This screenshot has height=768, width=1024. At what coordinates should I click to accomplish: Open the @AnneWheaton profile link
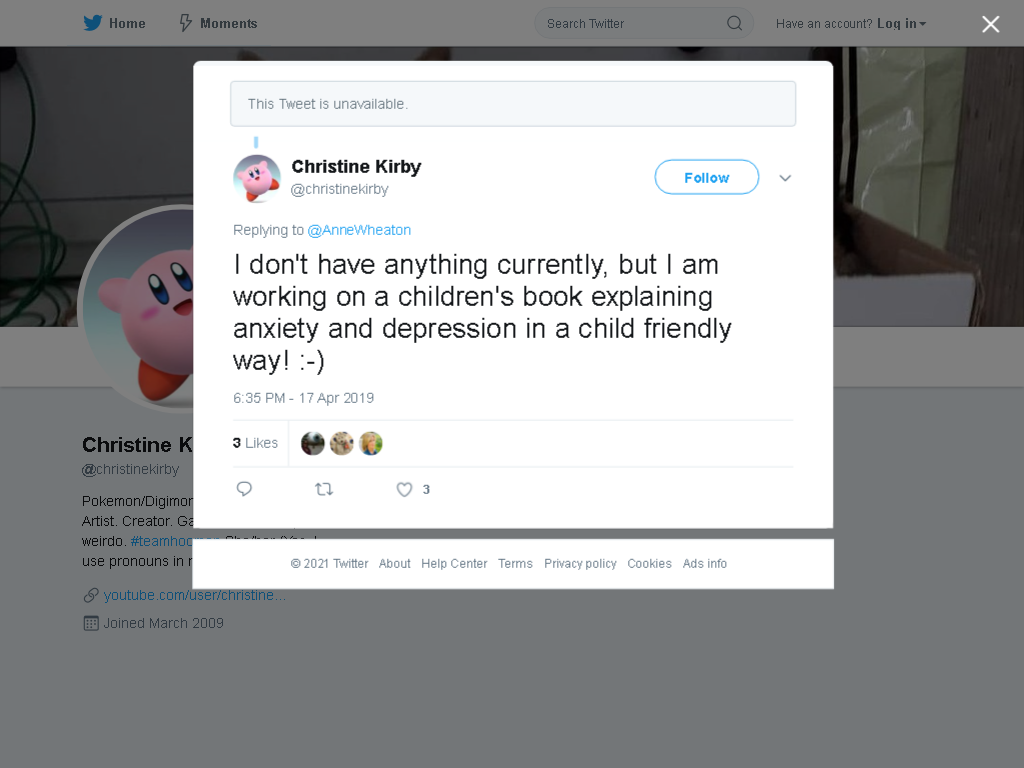click(359, 230)
